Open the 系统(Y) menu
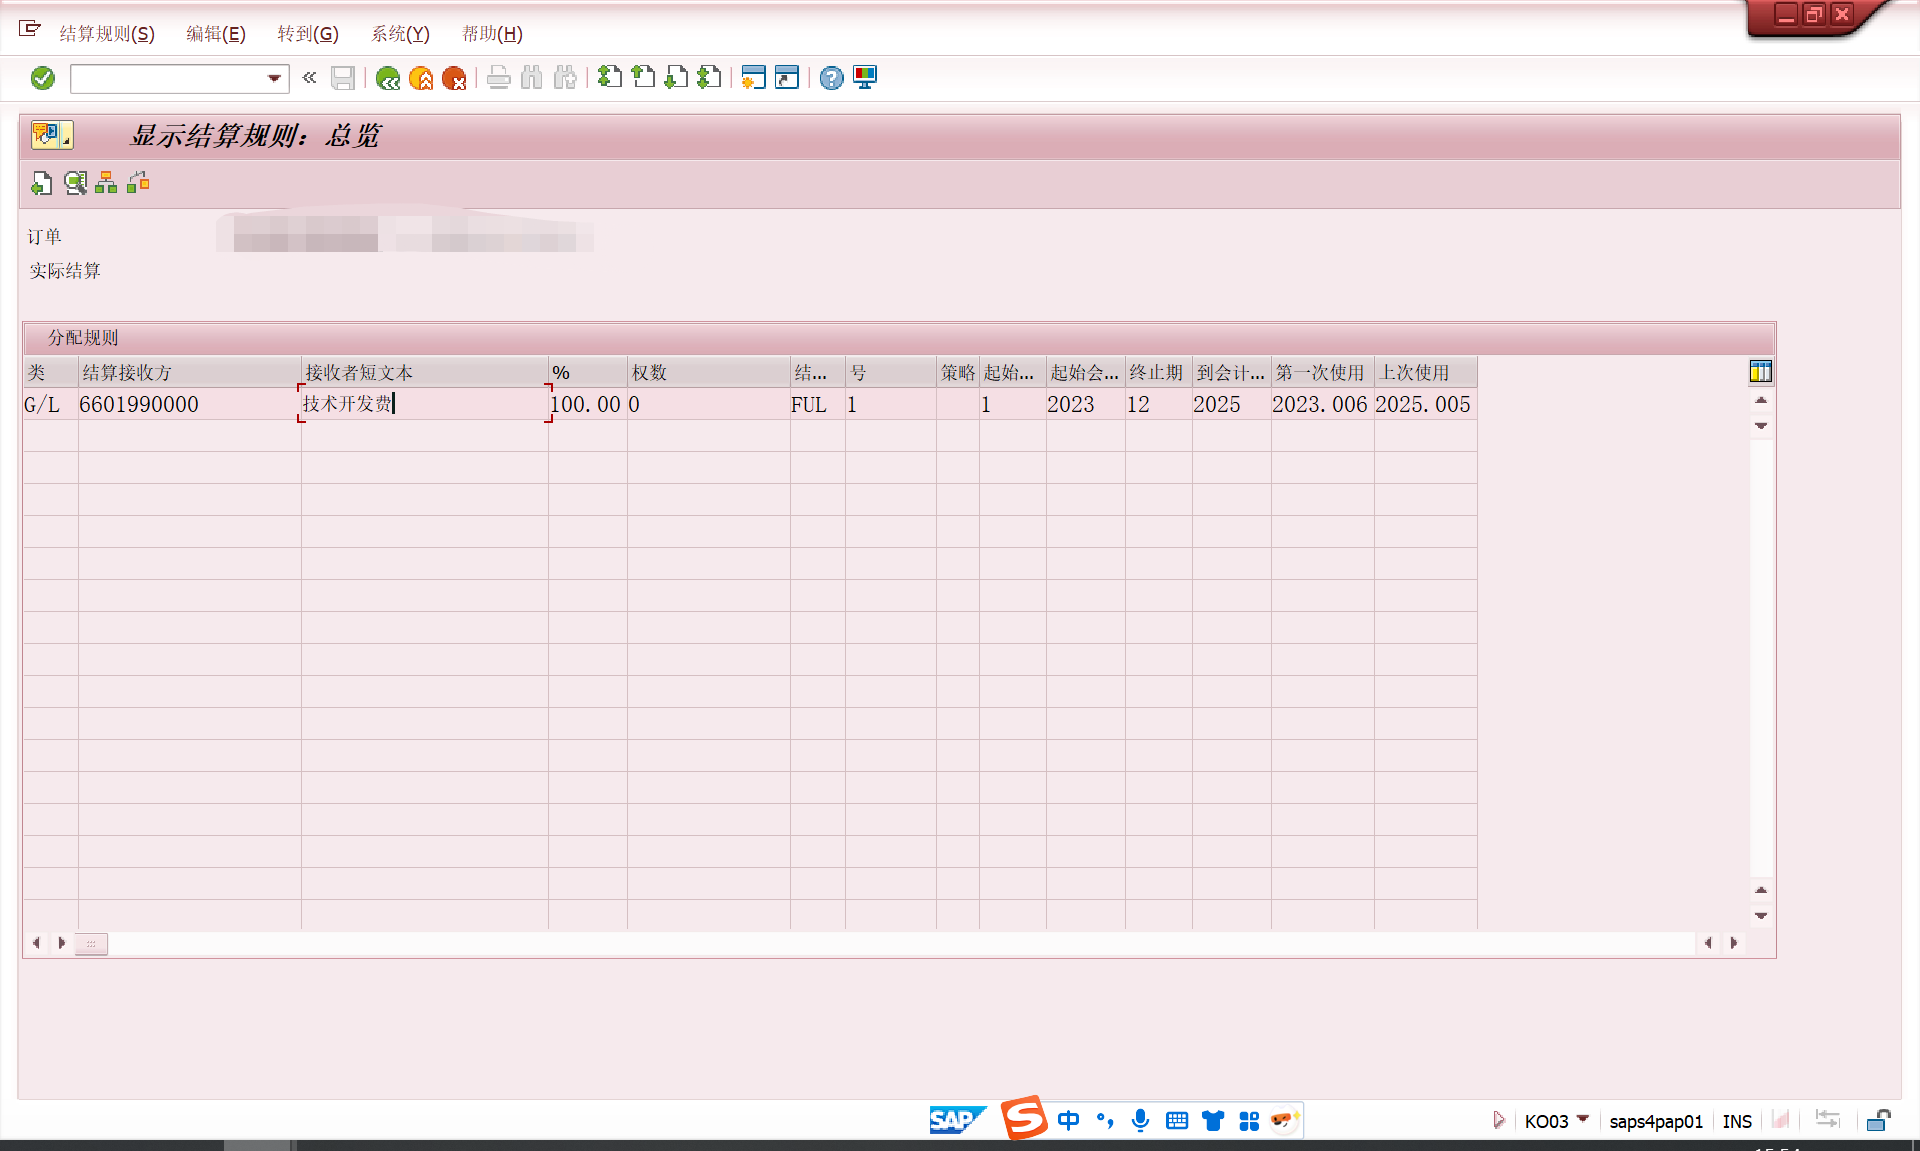The height and width of the screenshot is (1151, 1920). point(400,34)
